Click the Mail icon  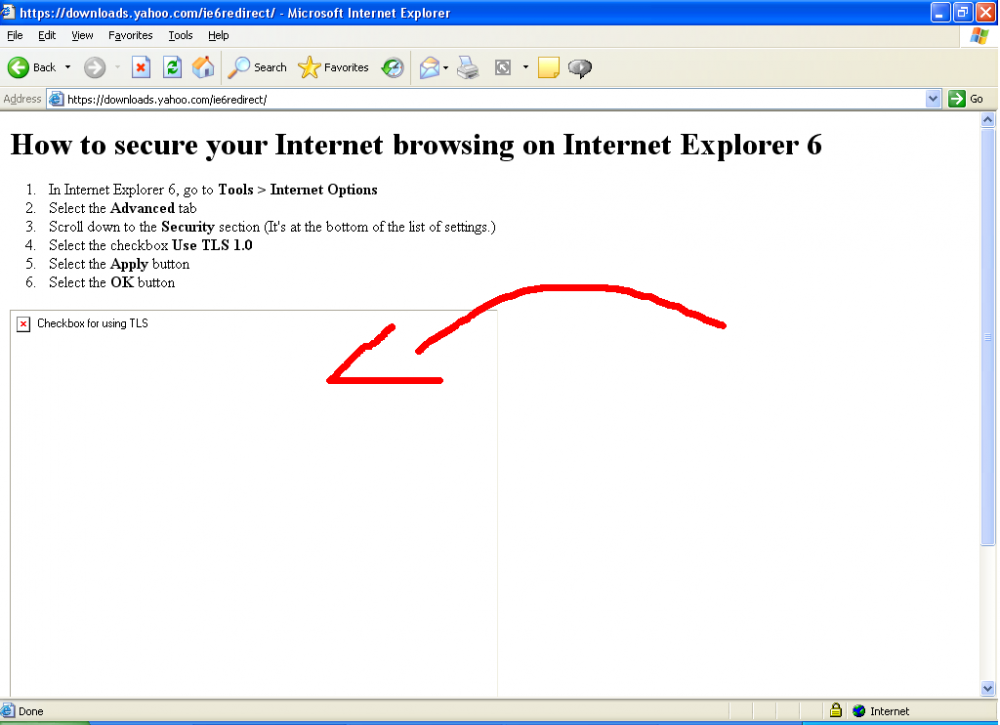pyautogui.click(x=429, y=67)
